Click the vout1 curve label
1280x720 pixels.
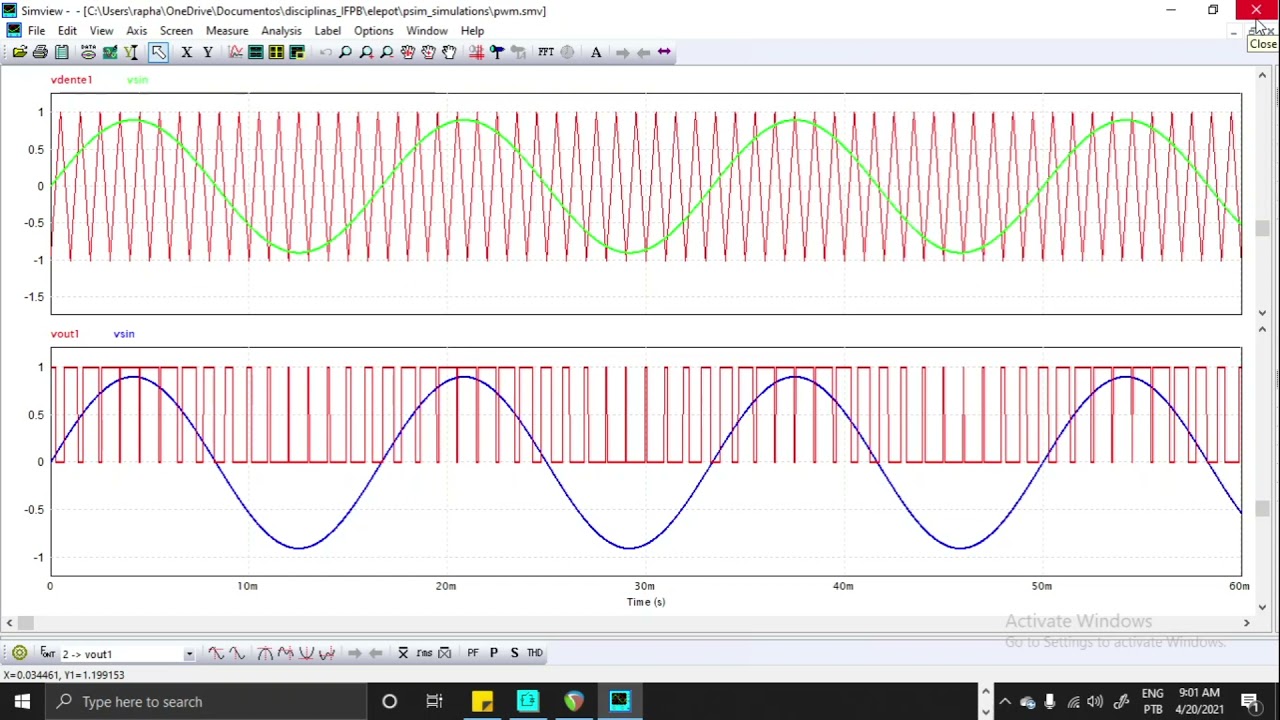point(64,333)
